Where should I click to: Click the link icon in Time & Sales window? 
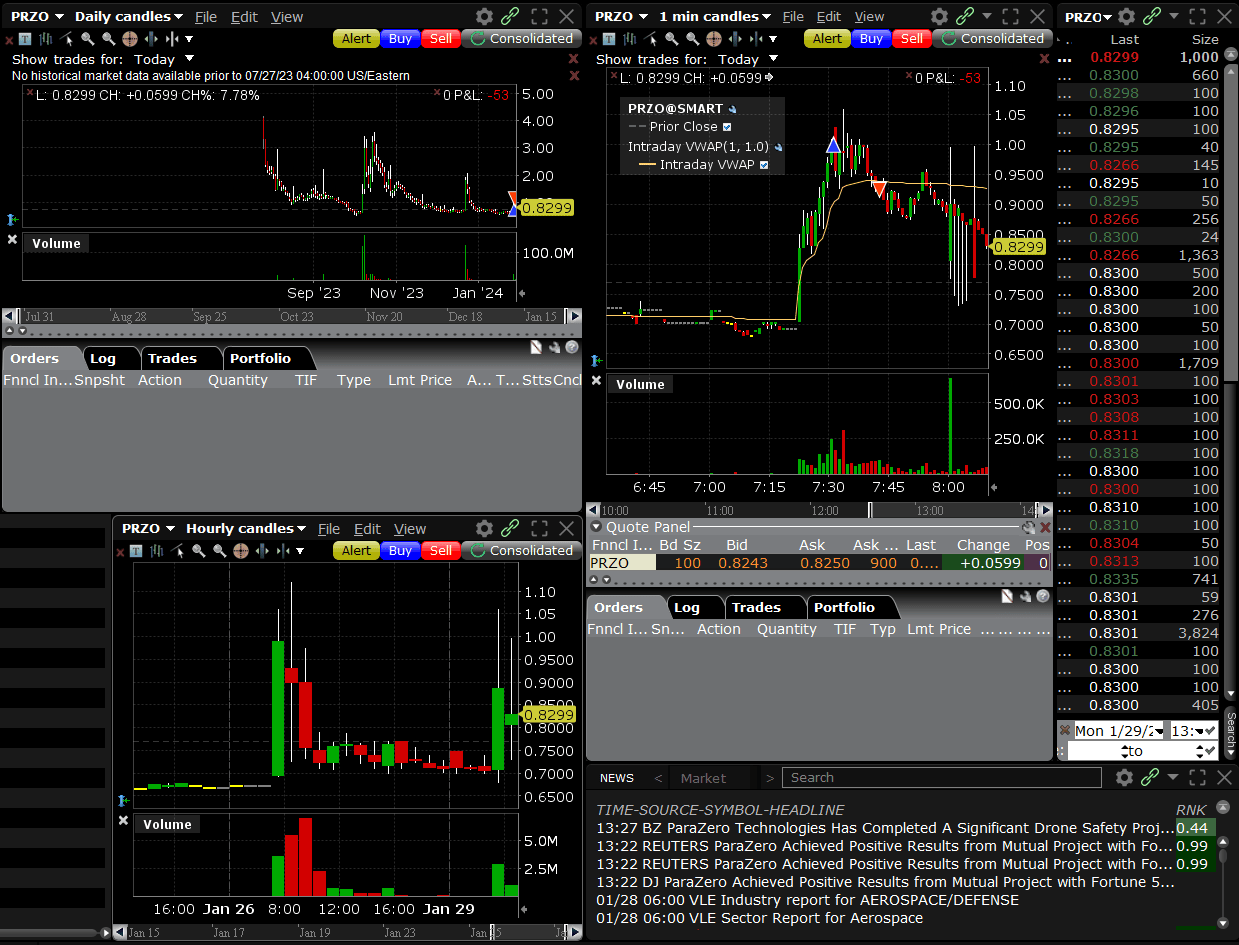pyautogui.click(x=1153, y=16)
